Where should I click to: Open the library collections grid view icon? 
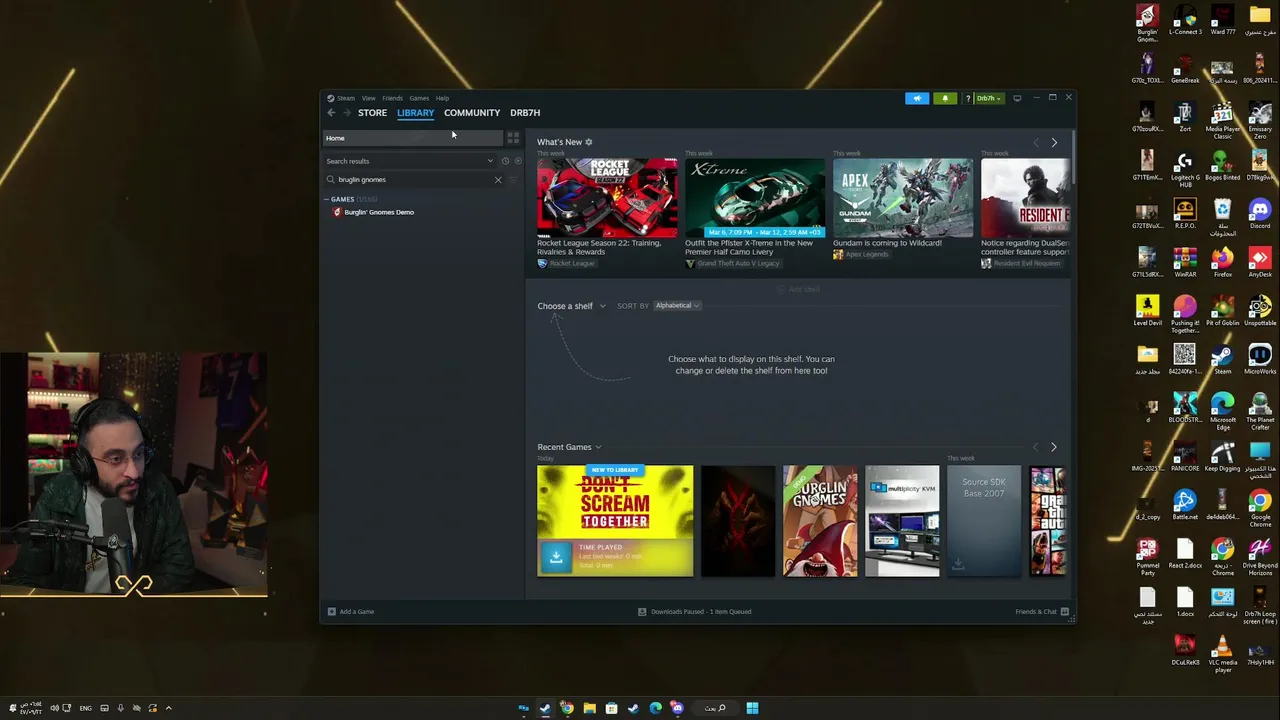[513, 138]
